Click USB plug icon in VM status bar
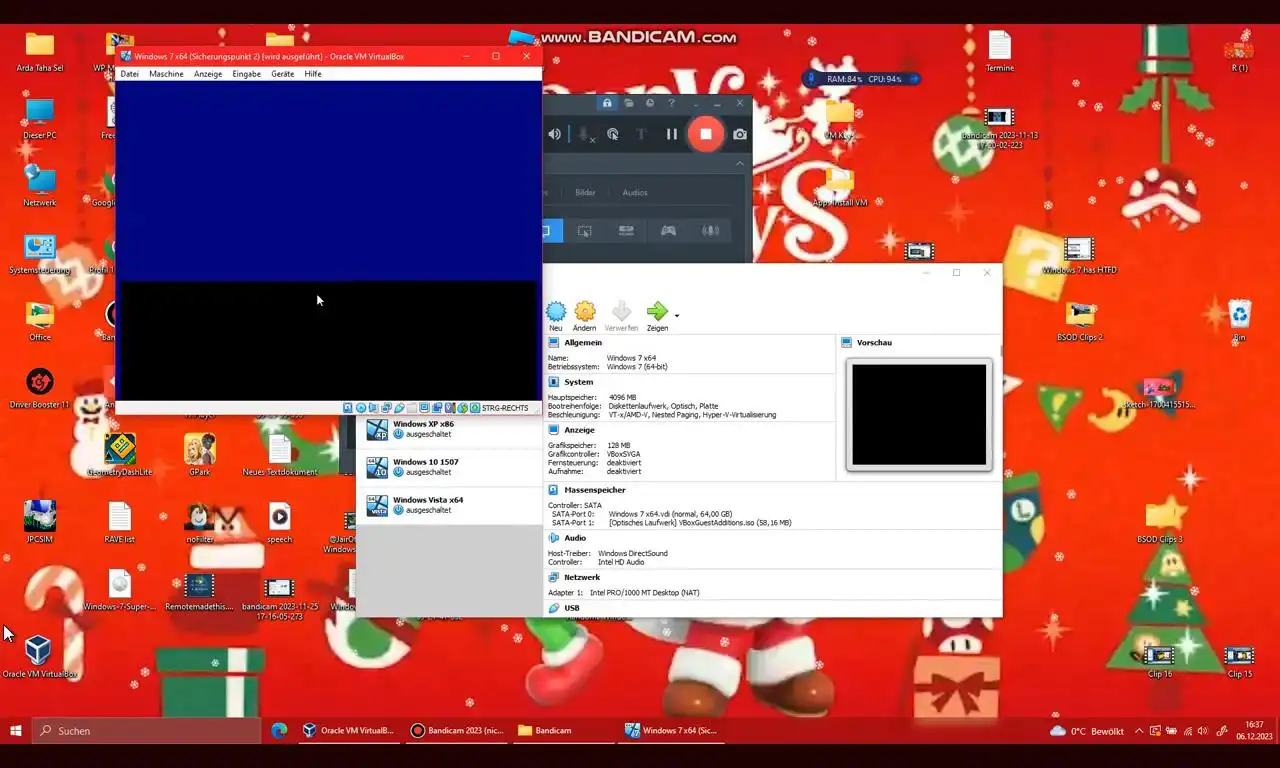Viewport: 1280px width, 768px height. [399, 408]
